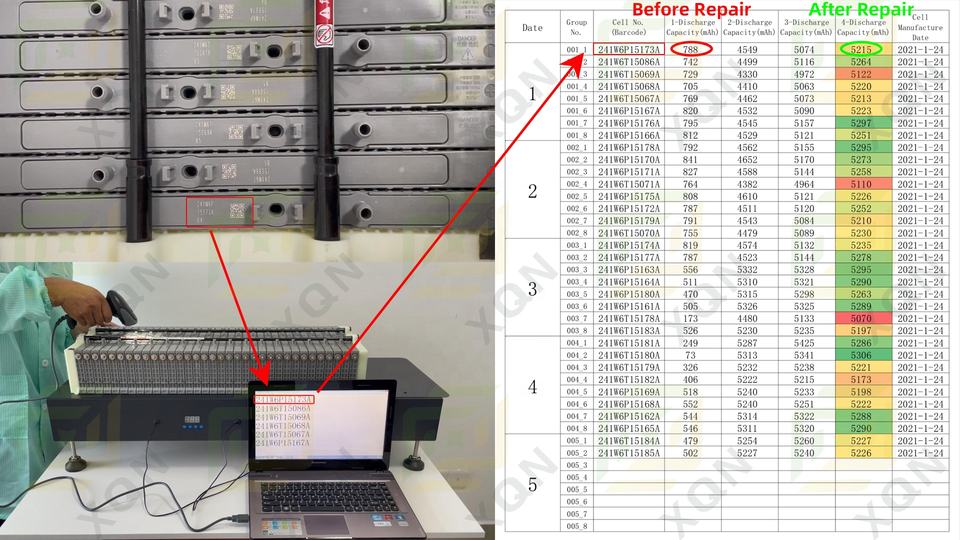Screen dimensions: 960x540
Task: Select the green 4-Discharge cell 5306
Action: coord(861,355)
